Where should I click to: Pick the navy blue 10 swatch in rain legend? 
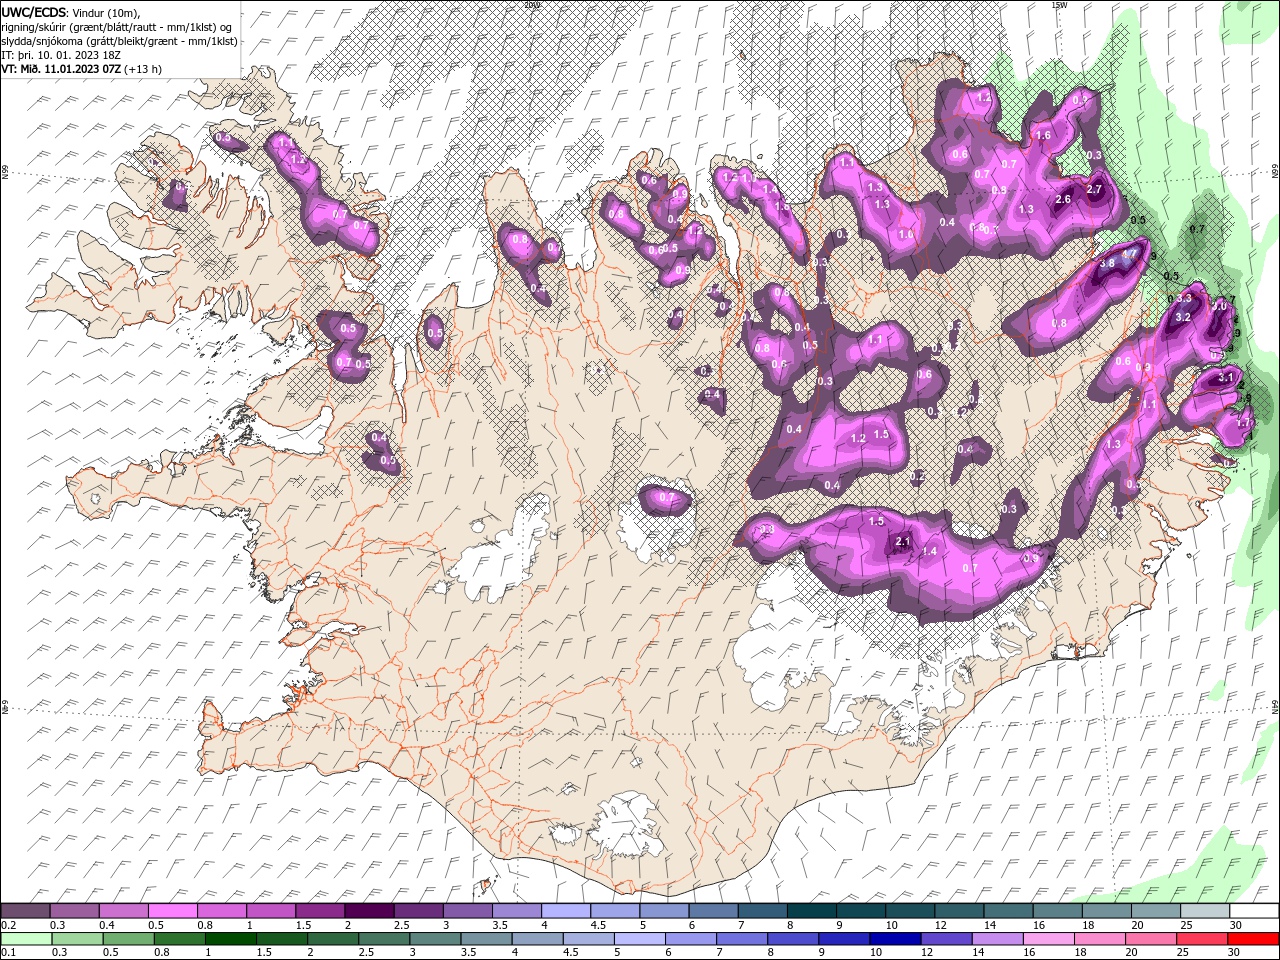click(895, 939)
